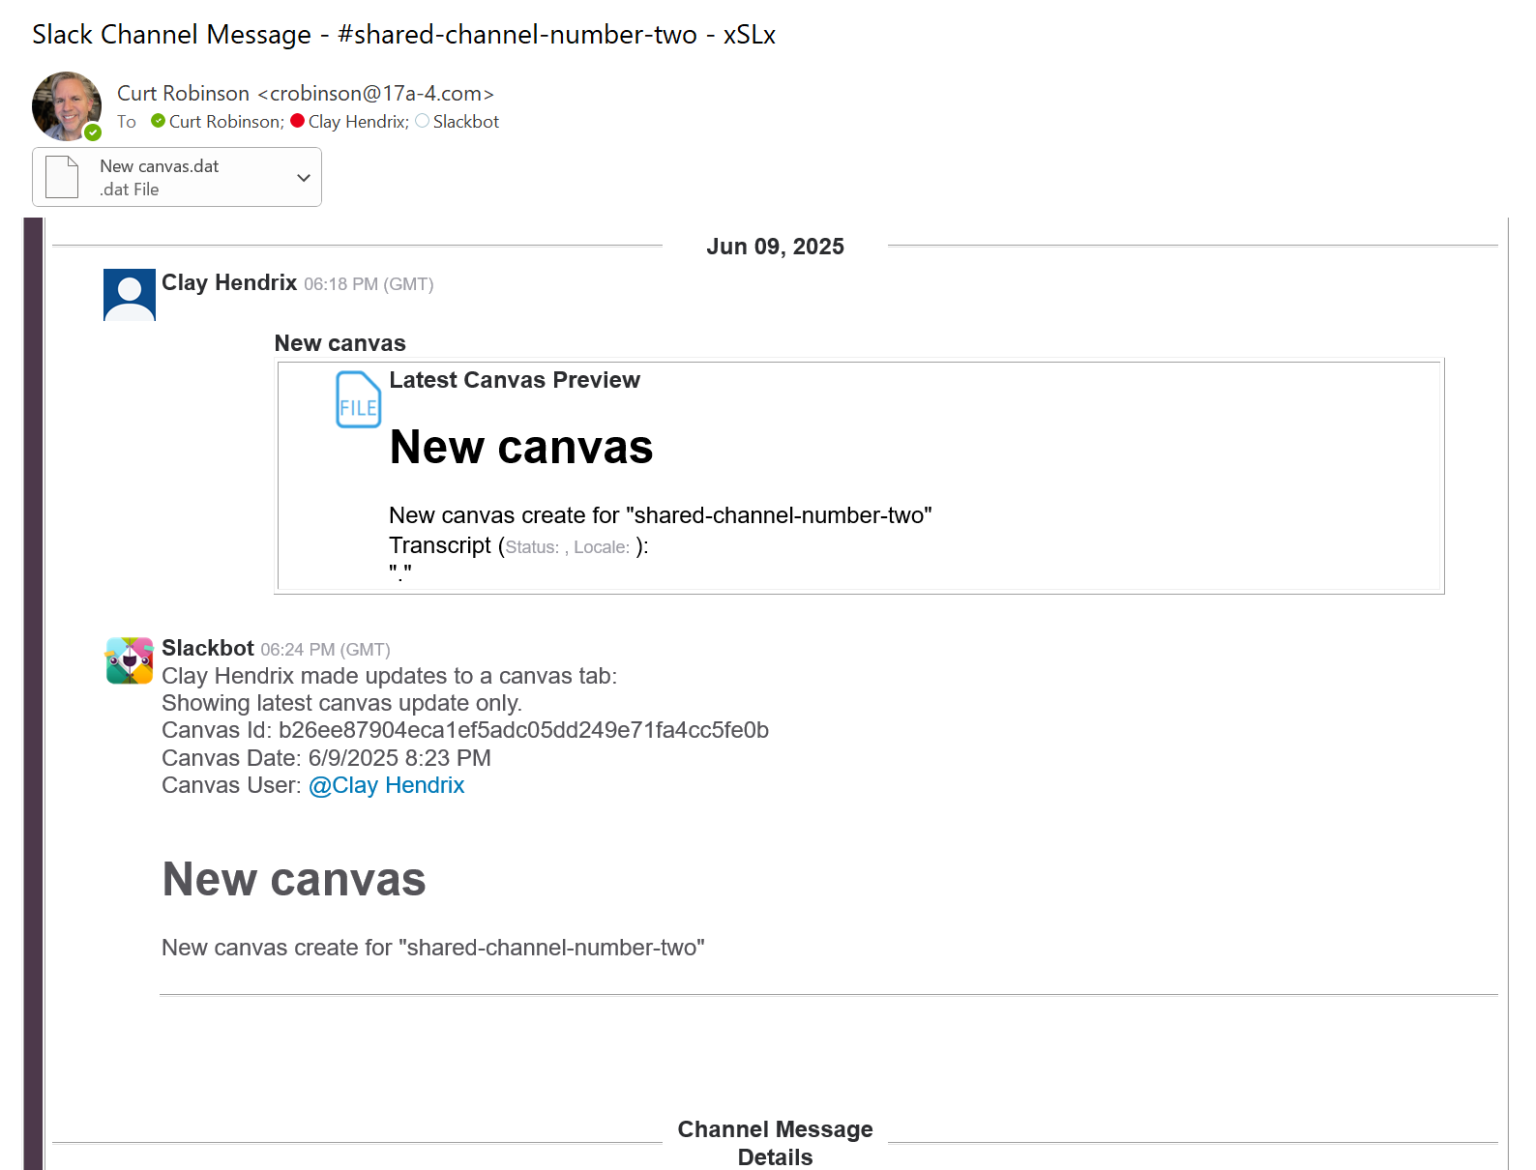Click the Channel Message Details heading
The width and height of the screenshot is (1536, 1170).
[775, 1142]
